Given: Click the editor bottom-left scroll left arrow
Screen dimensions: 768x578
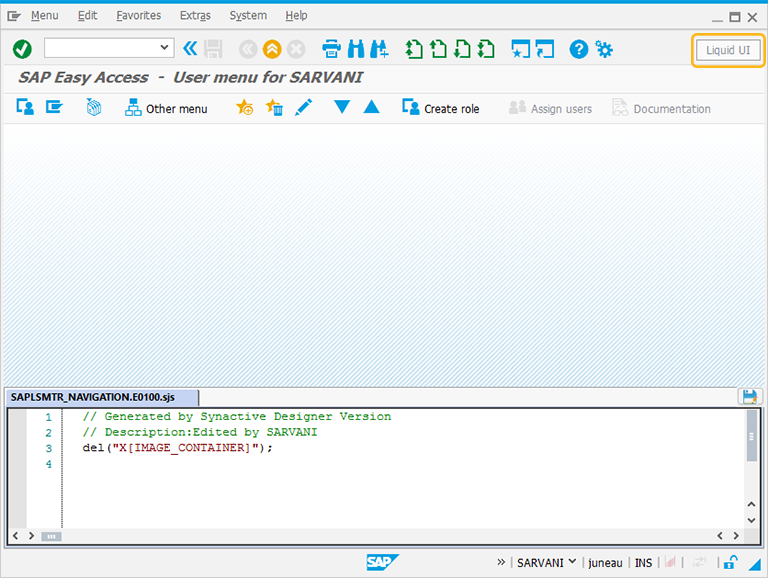Looking at the screenshot, I should [x=16, y=536].
